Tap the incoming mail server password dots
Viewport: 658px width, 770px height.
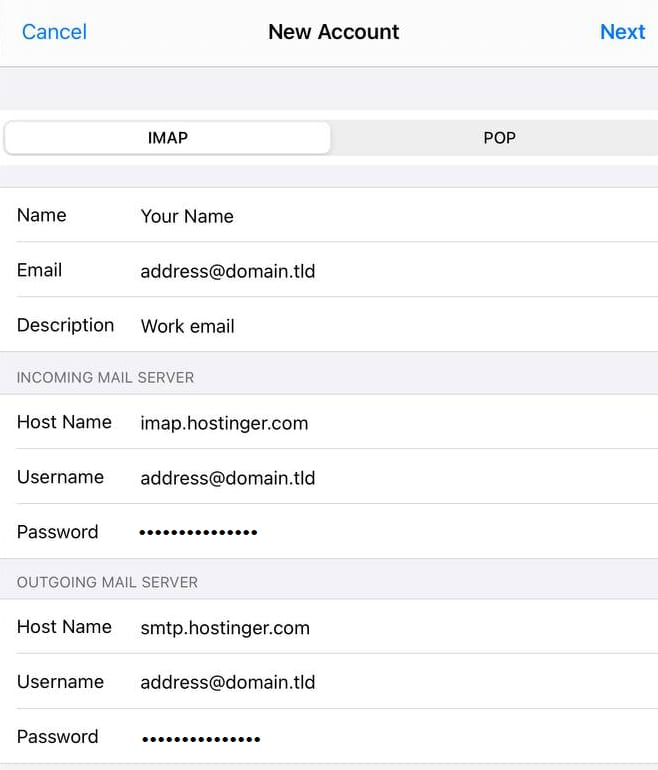tap(198, 532)
